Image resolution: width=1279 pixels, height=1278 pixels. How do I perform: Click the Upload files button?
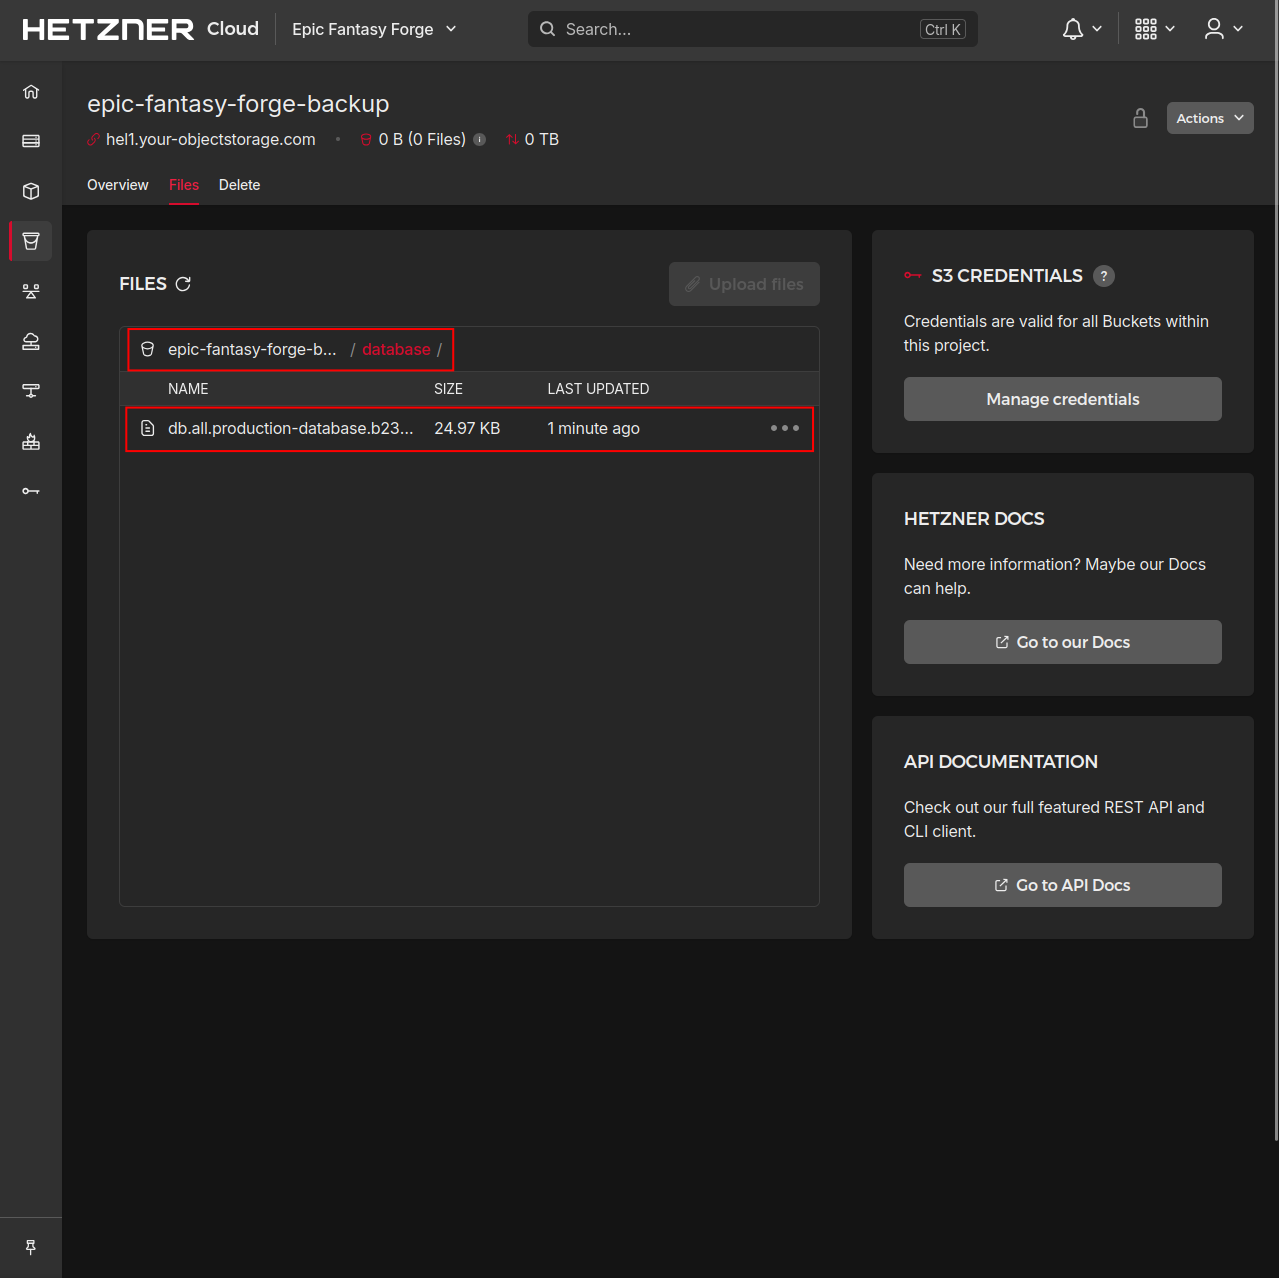pyautogui.click(x=744, y=284)
